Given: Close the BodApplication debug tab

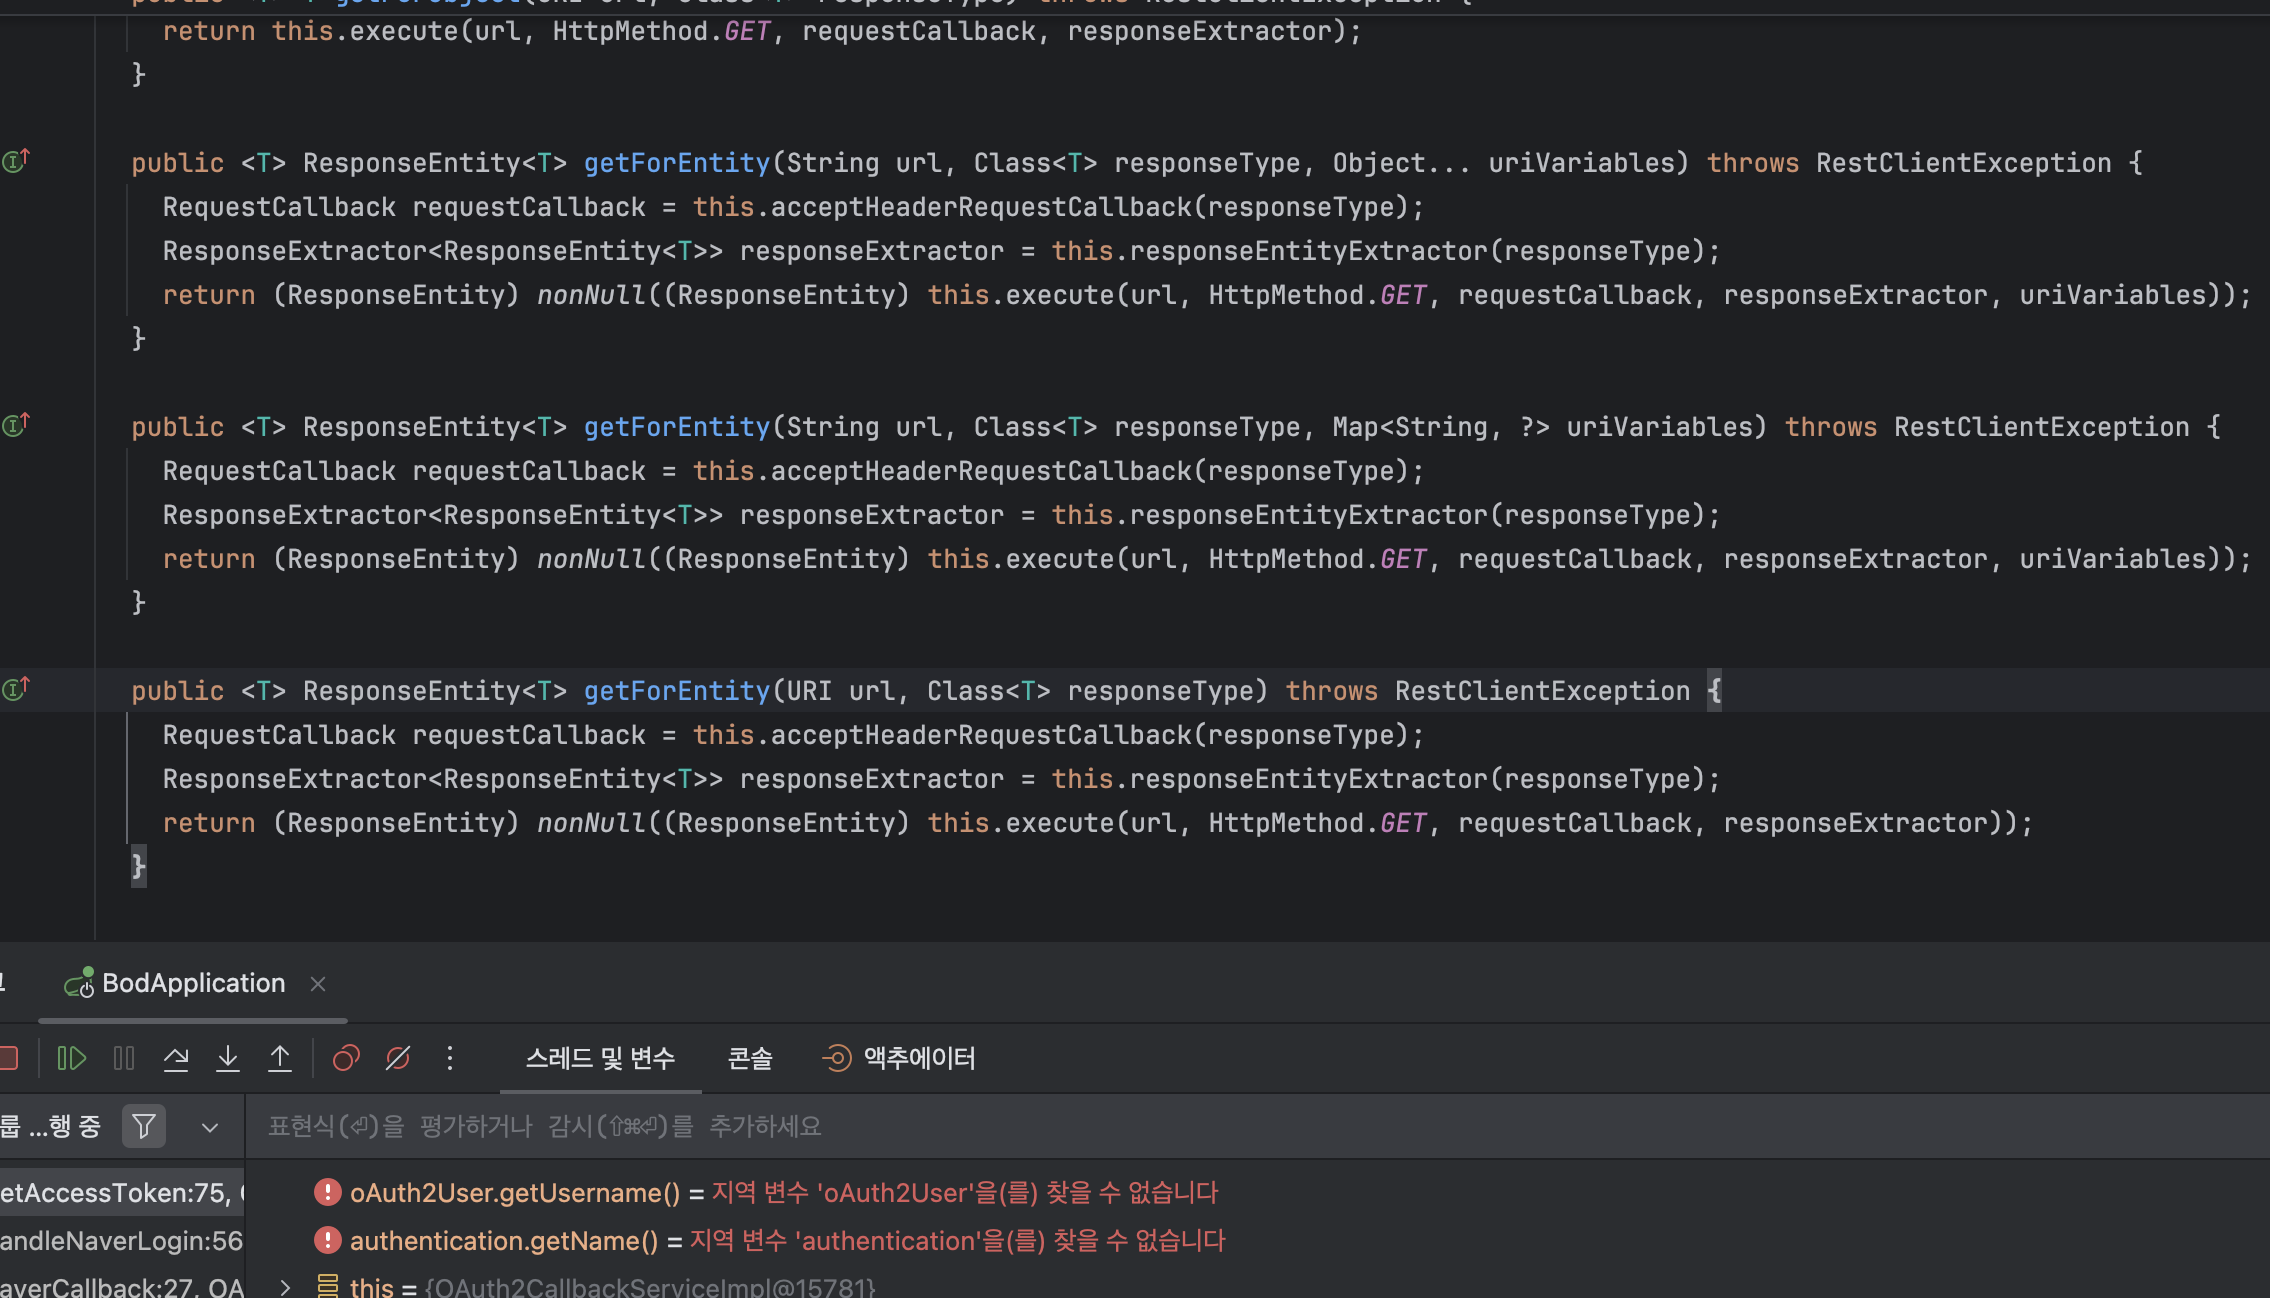Looking at the screenshot, I should click(318, 984).
